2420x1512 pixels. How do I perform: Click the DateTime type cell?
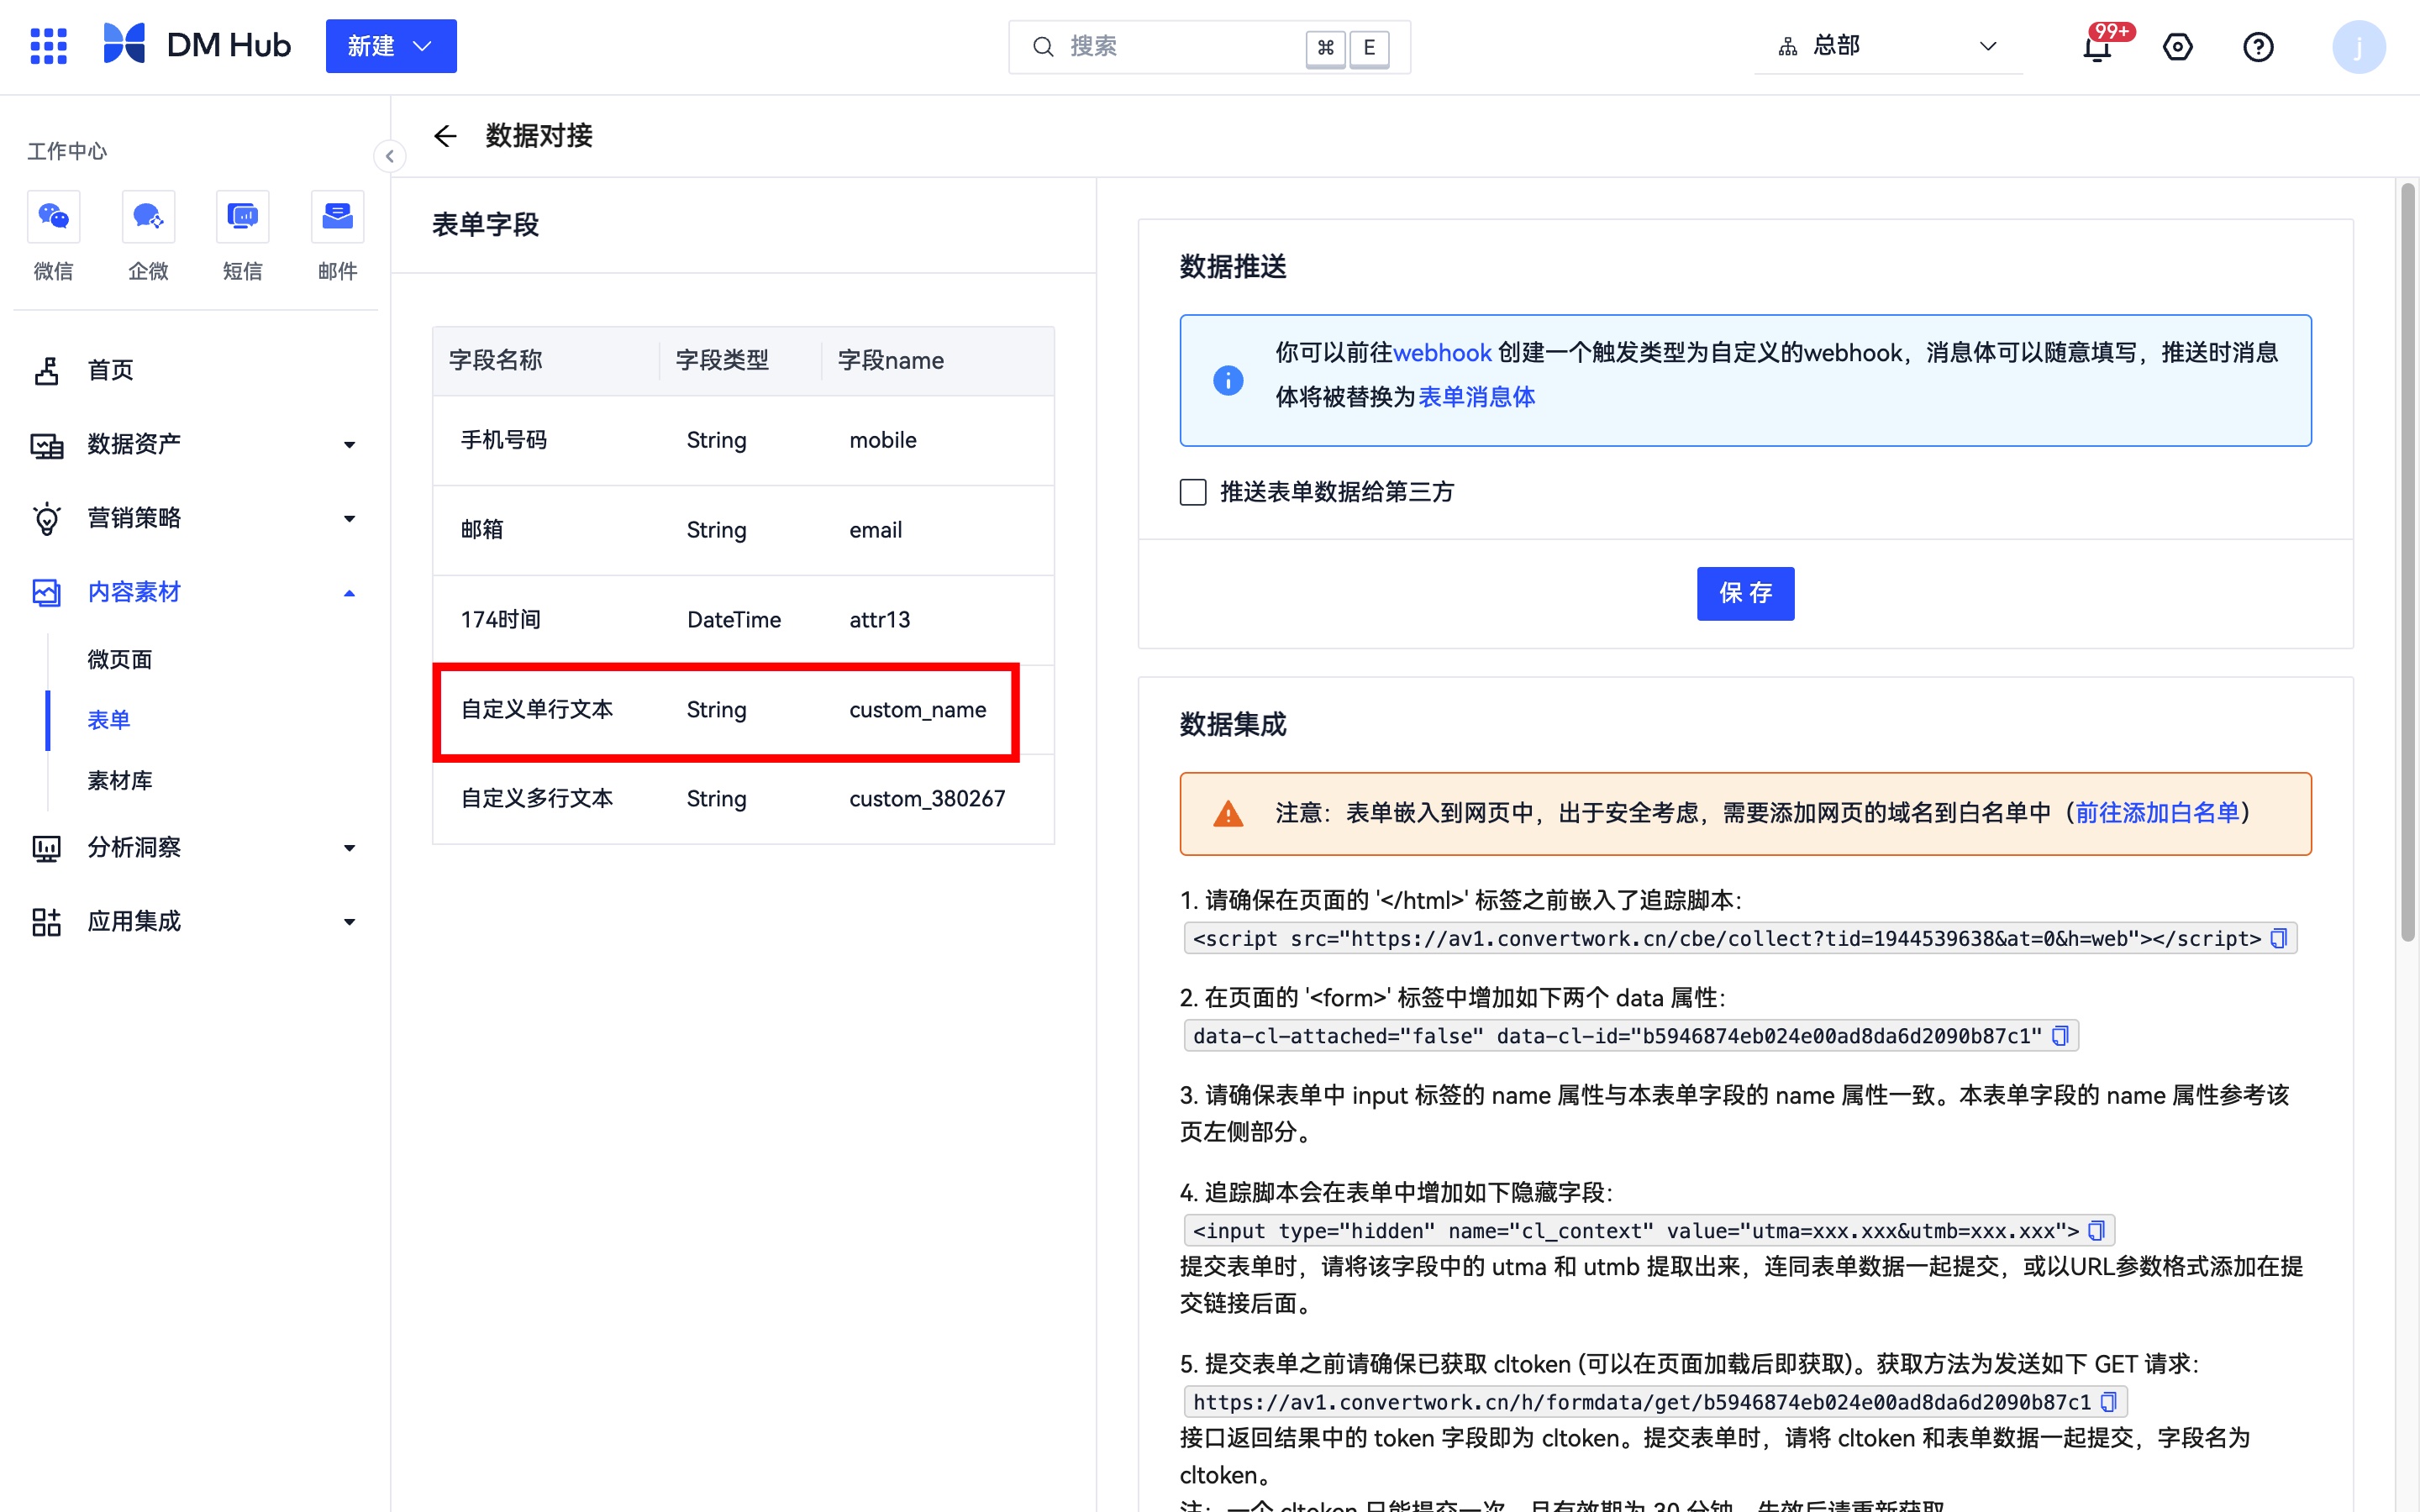[x=734, y=620]
